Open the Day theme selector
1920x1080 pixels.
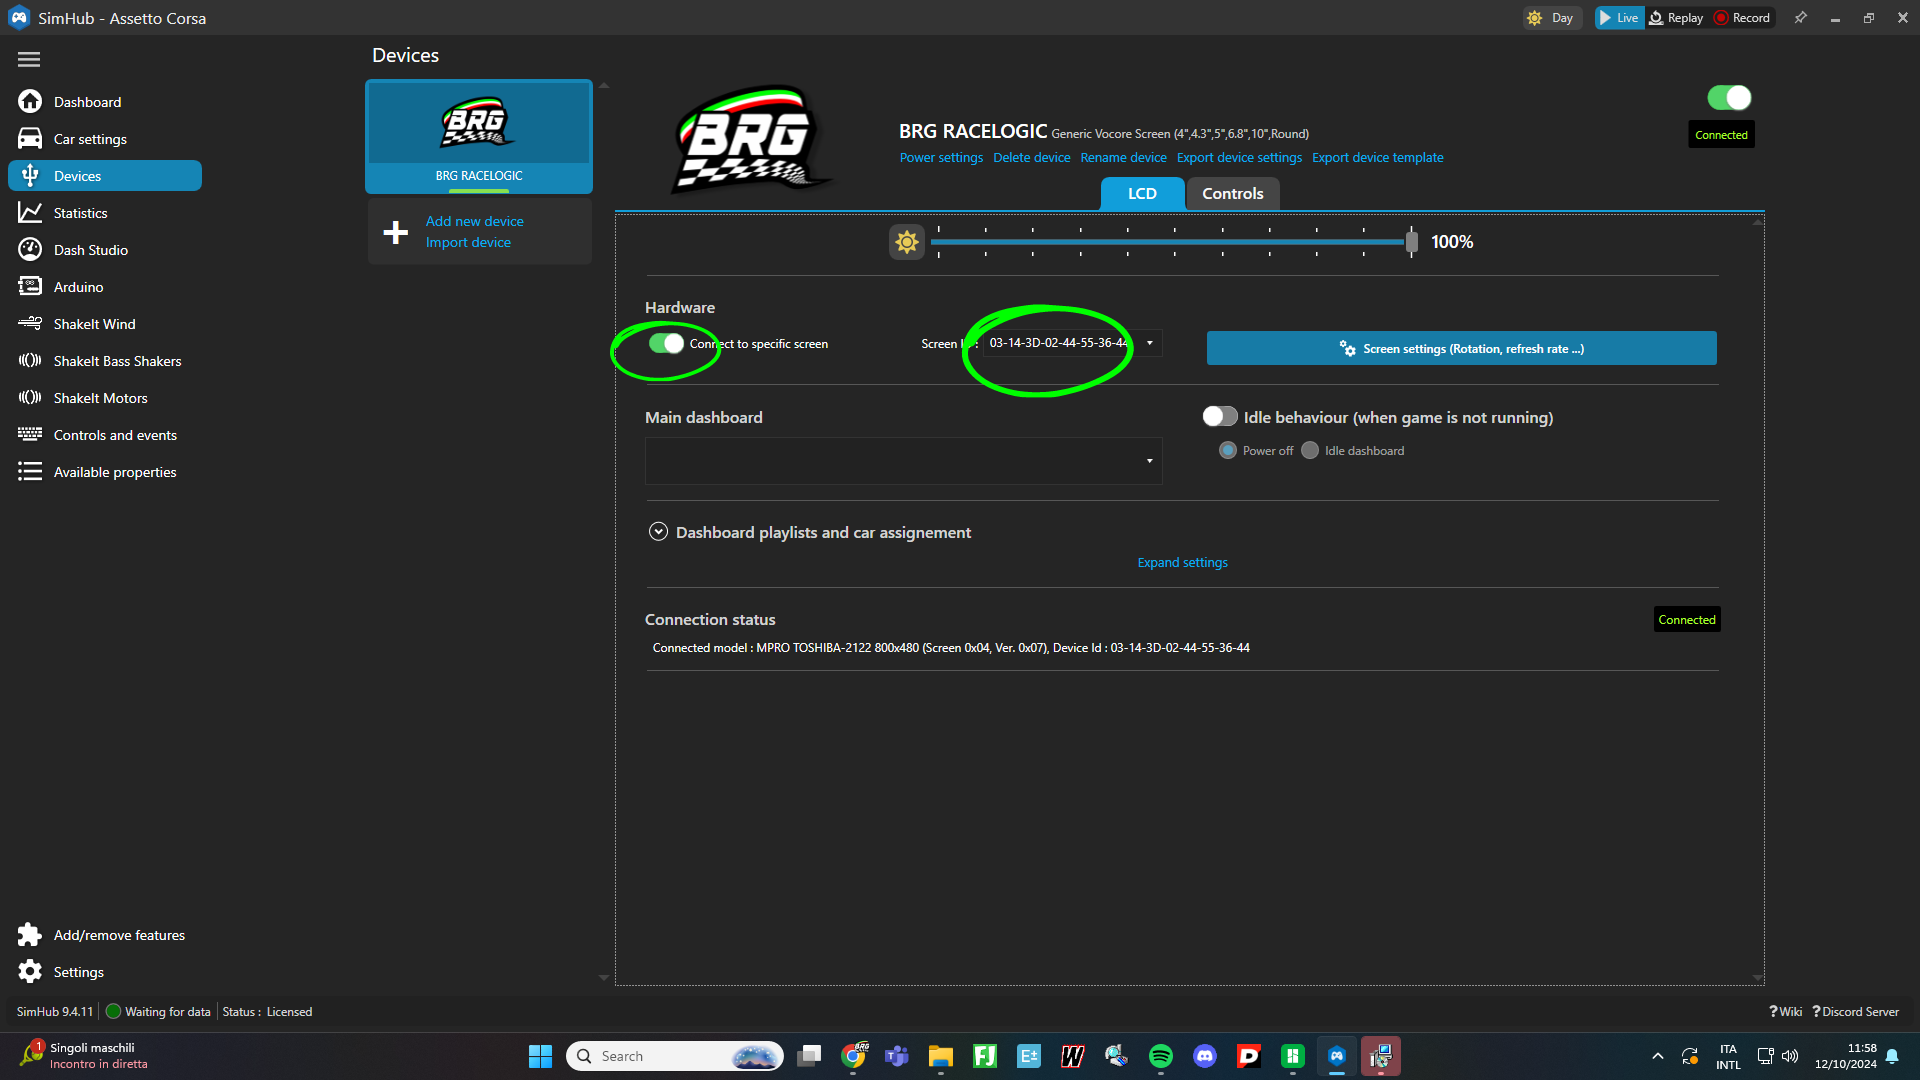[x=1552, y=18]
